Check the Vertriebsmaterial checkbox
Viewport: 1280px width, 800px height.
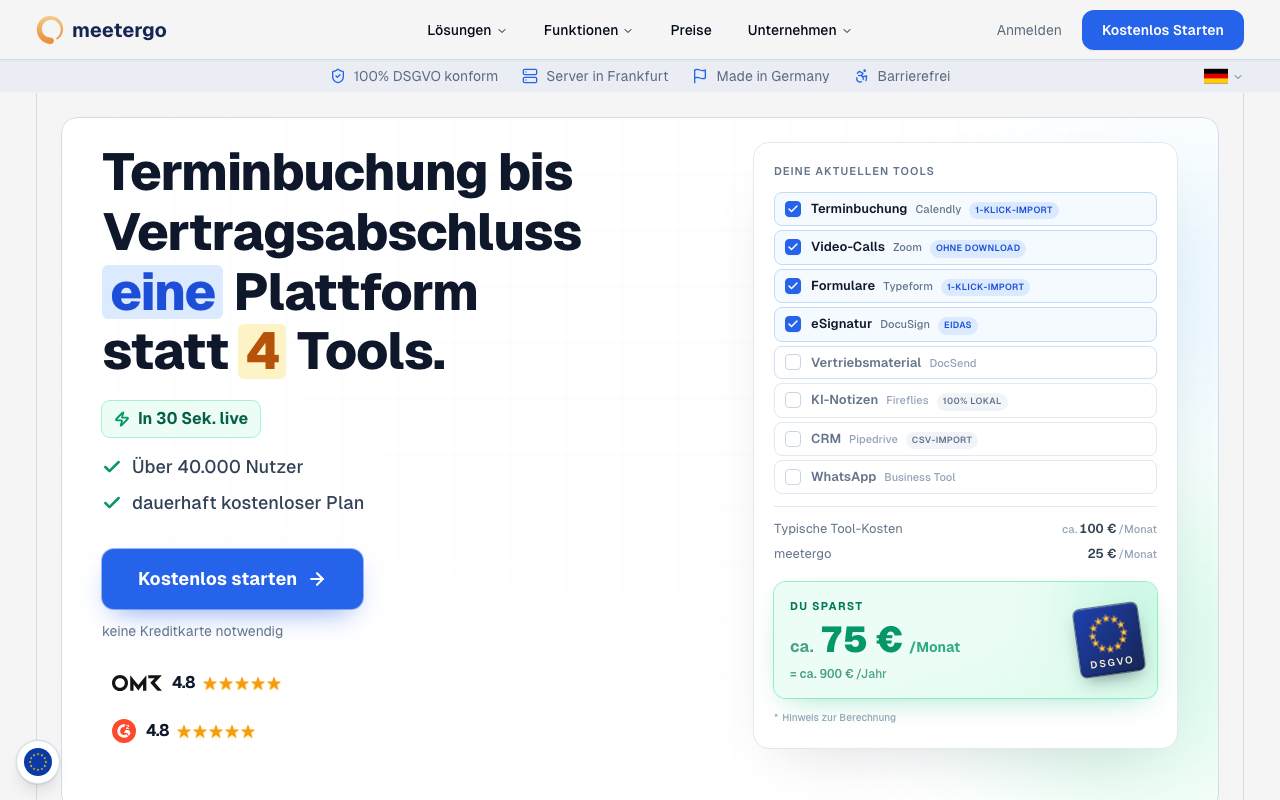click(793, 362)
